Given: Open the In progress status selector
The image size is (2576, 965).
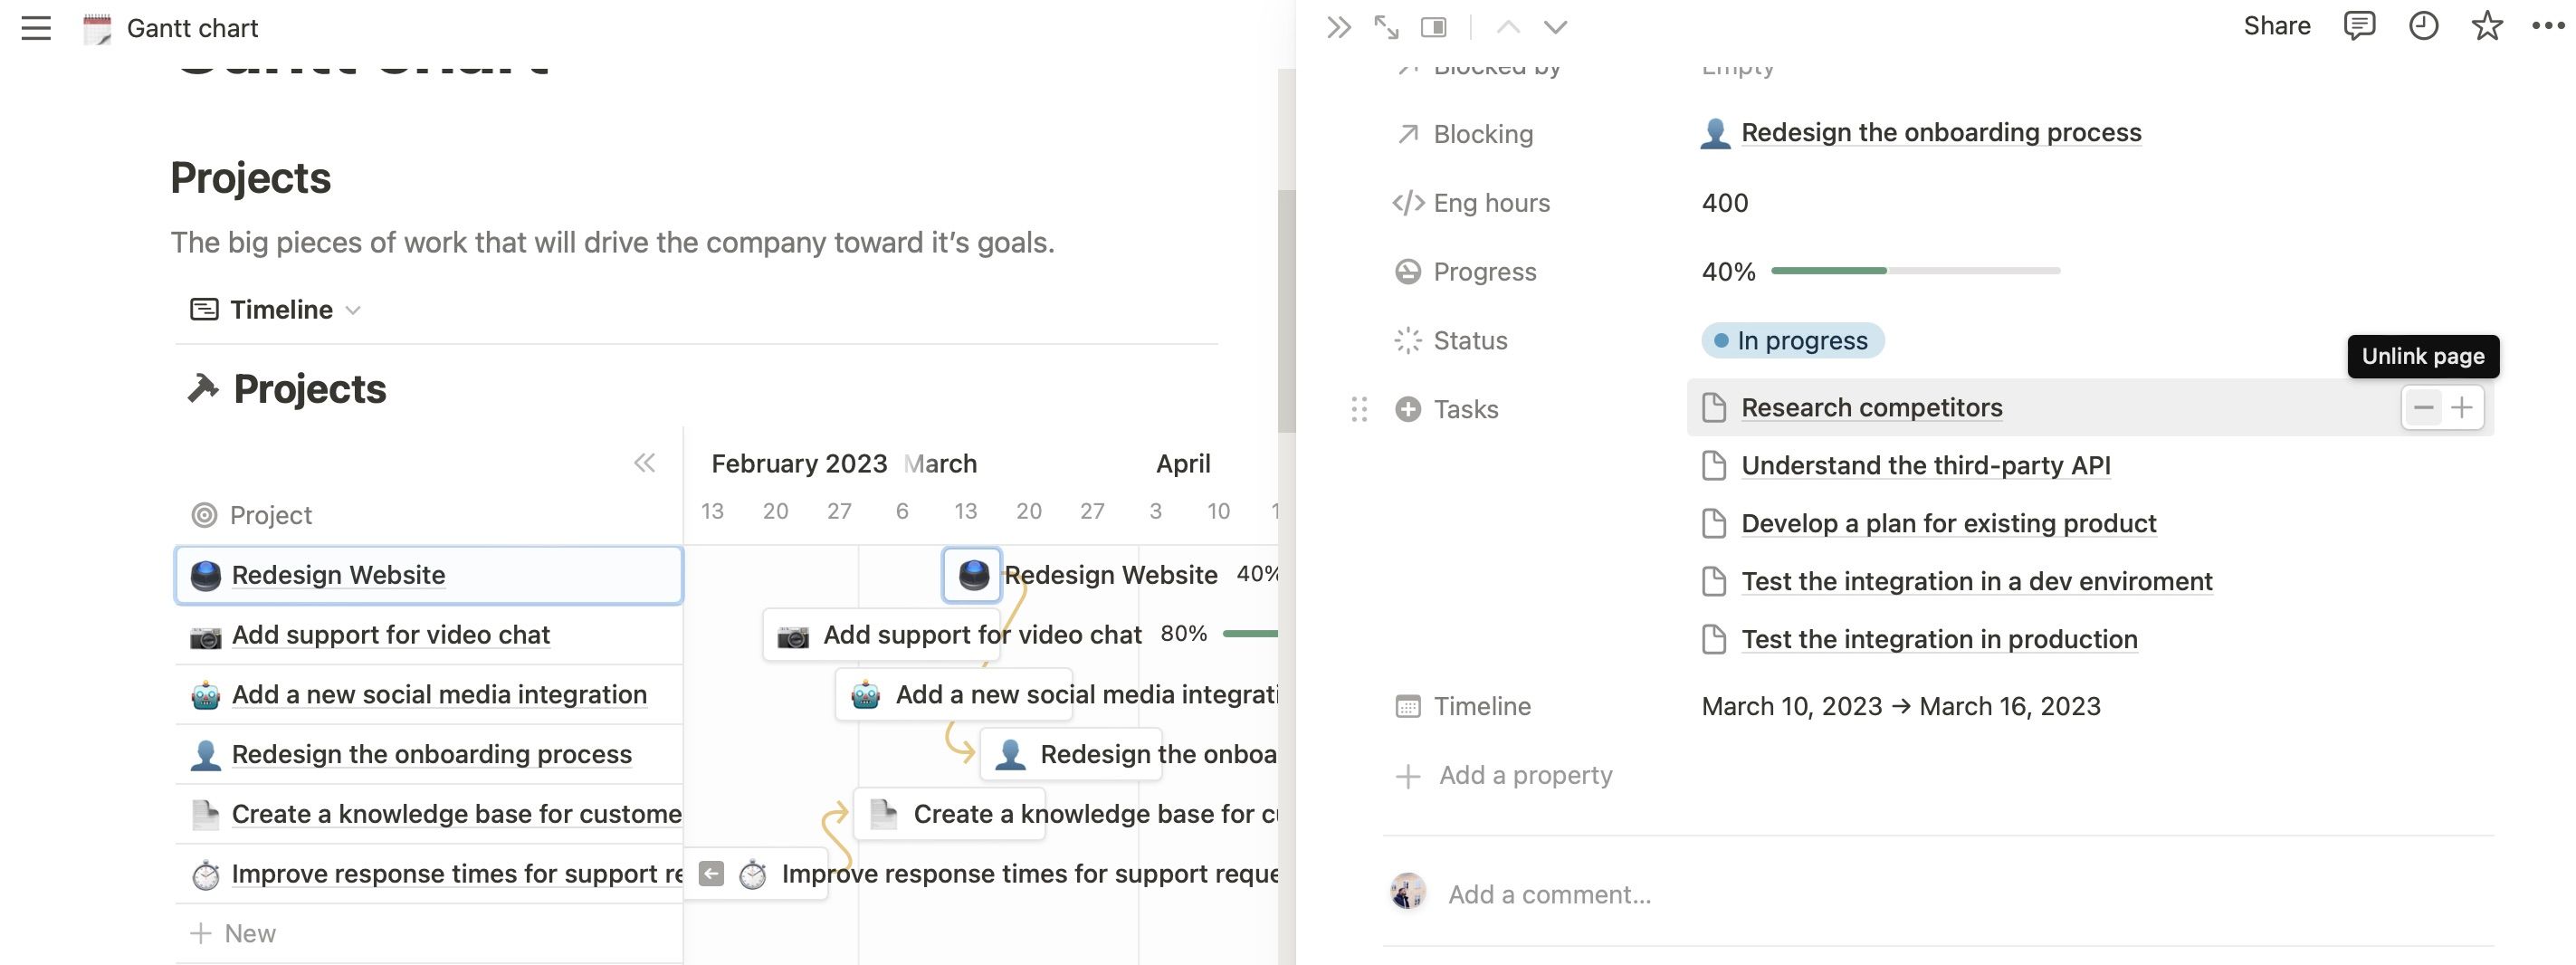Looking at the screenshot, I should 1792,341.
